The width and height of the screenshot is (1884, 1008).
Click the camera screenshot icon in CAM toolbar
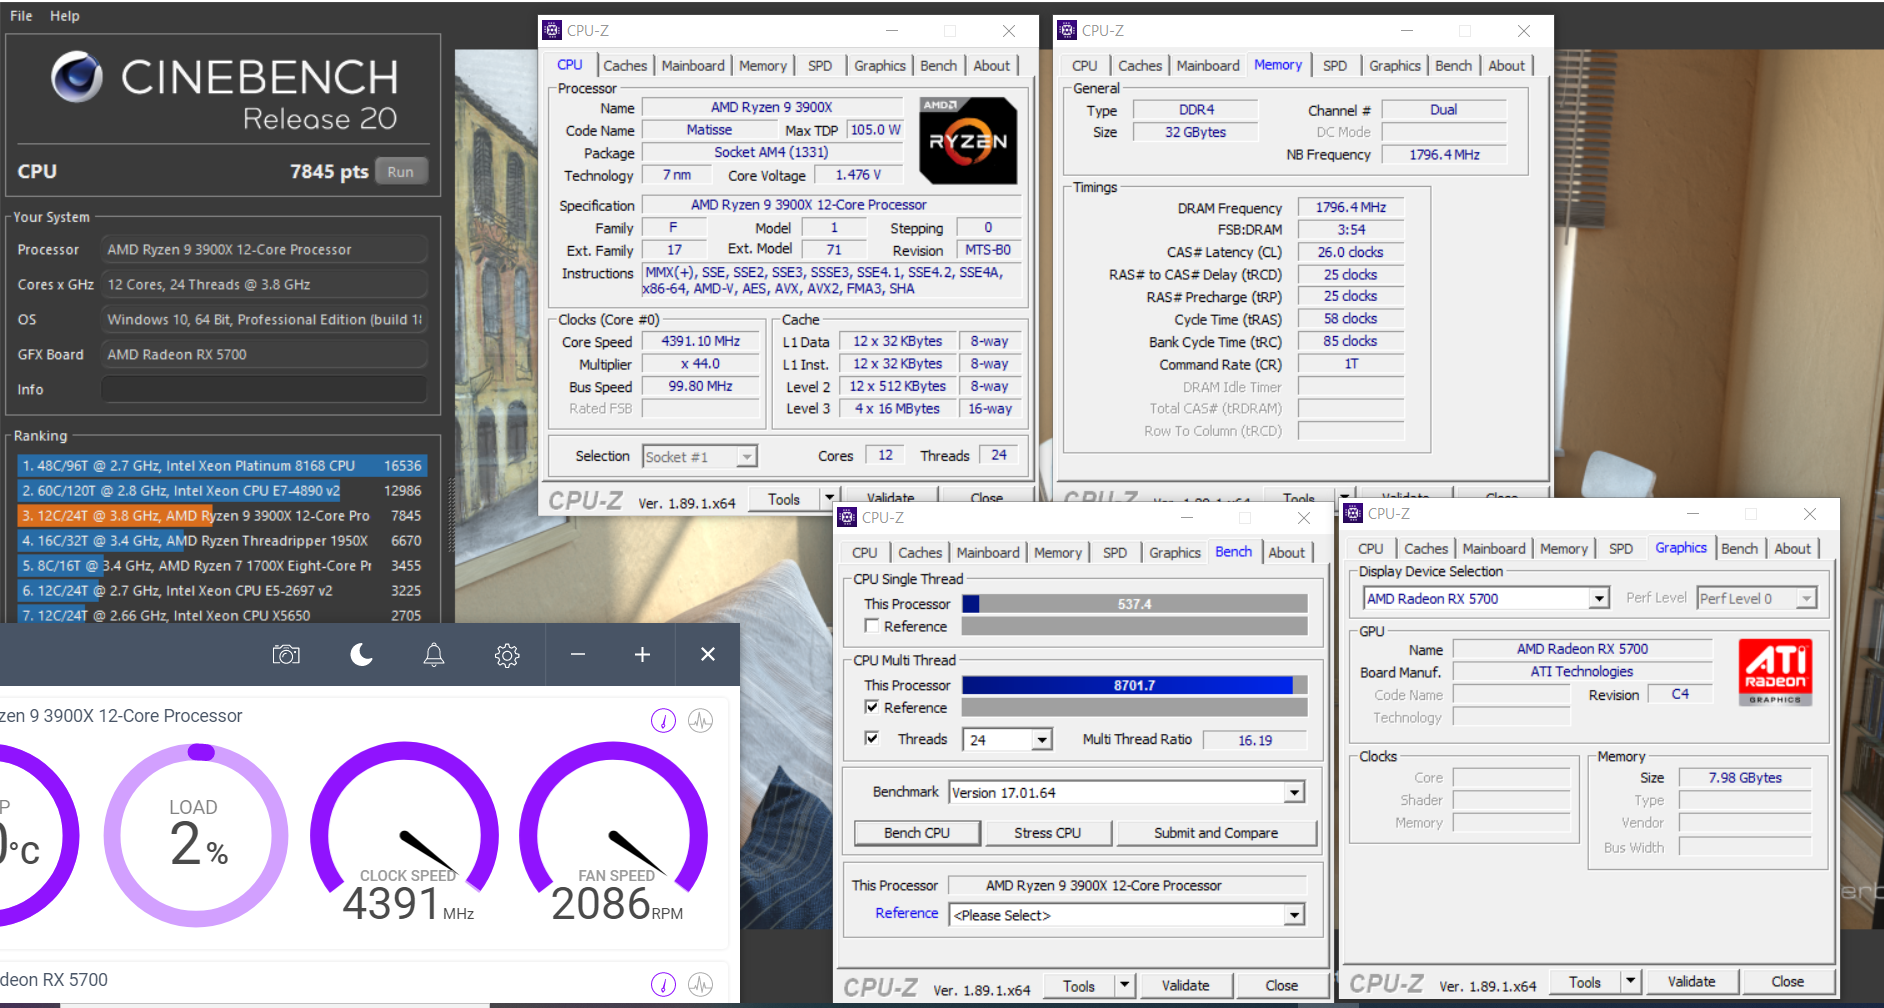click(286, 654)
